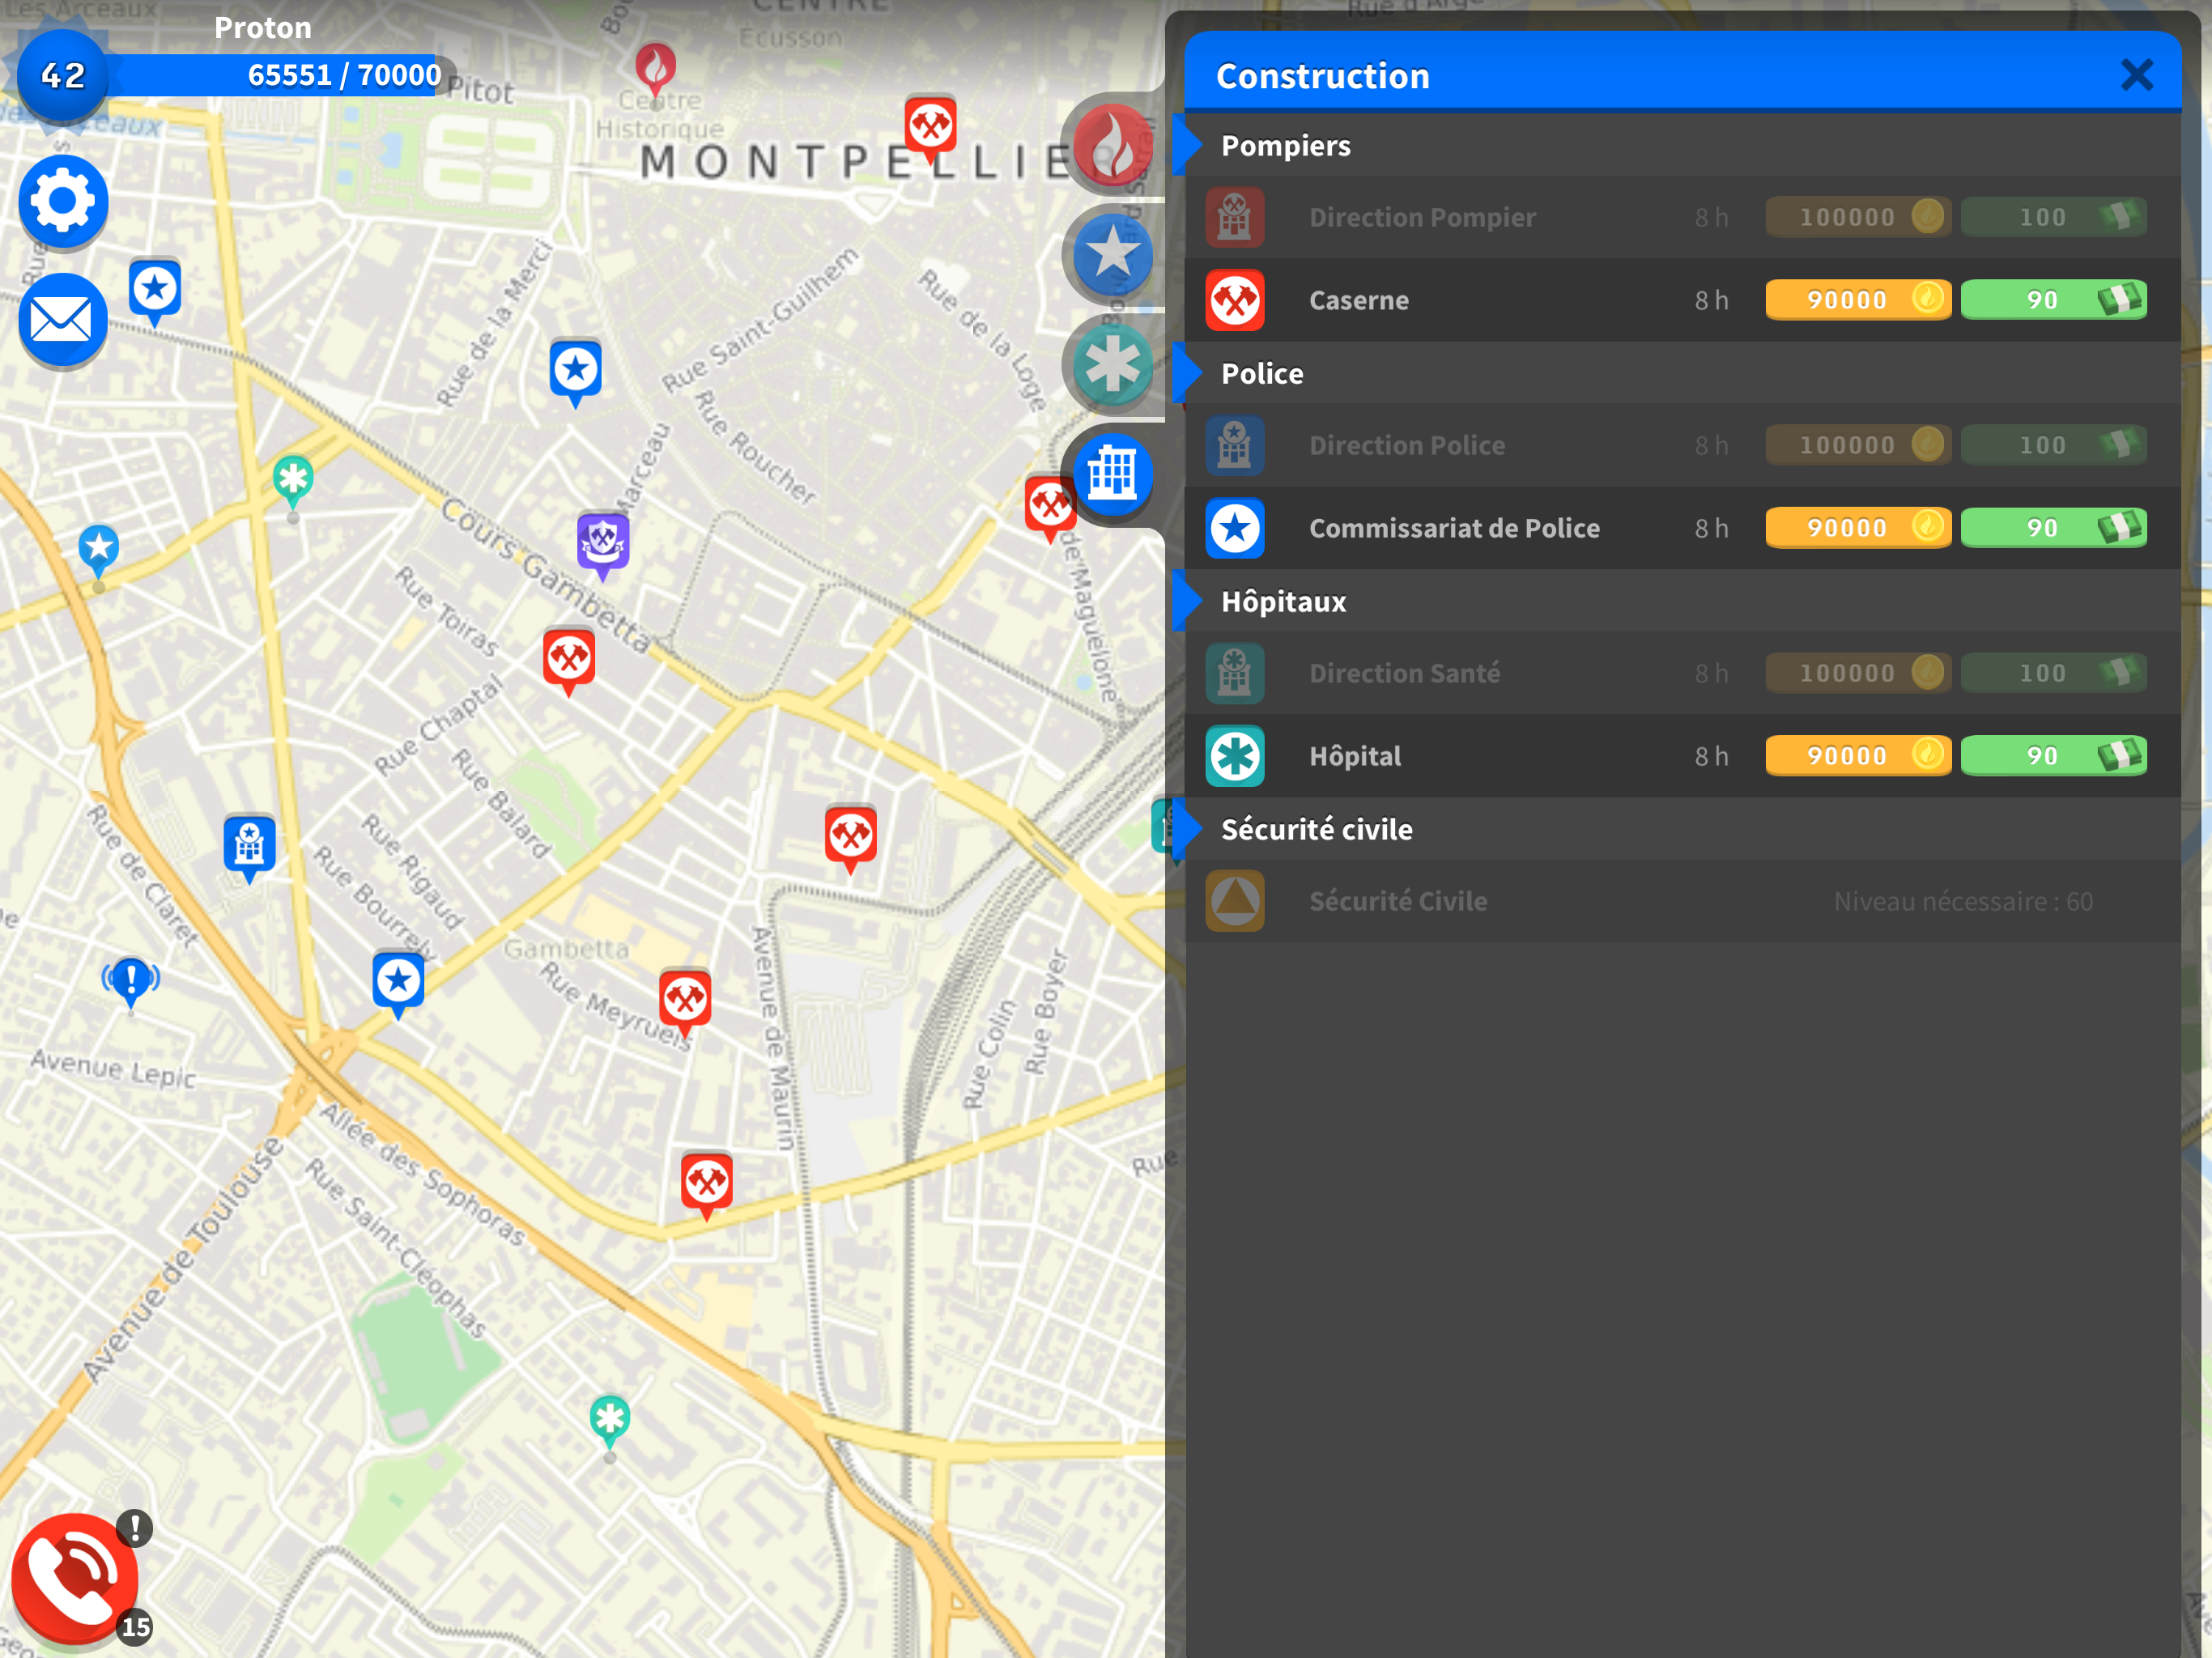Select fire station marker near Rue Meyrueis
The height and width of the screenshot is (1658, 2212).
[x=685, y=1001]
